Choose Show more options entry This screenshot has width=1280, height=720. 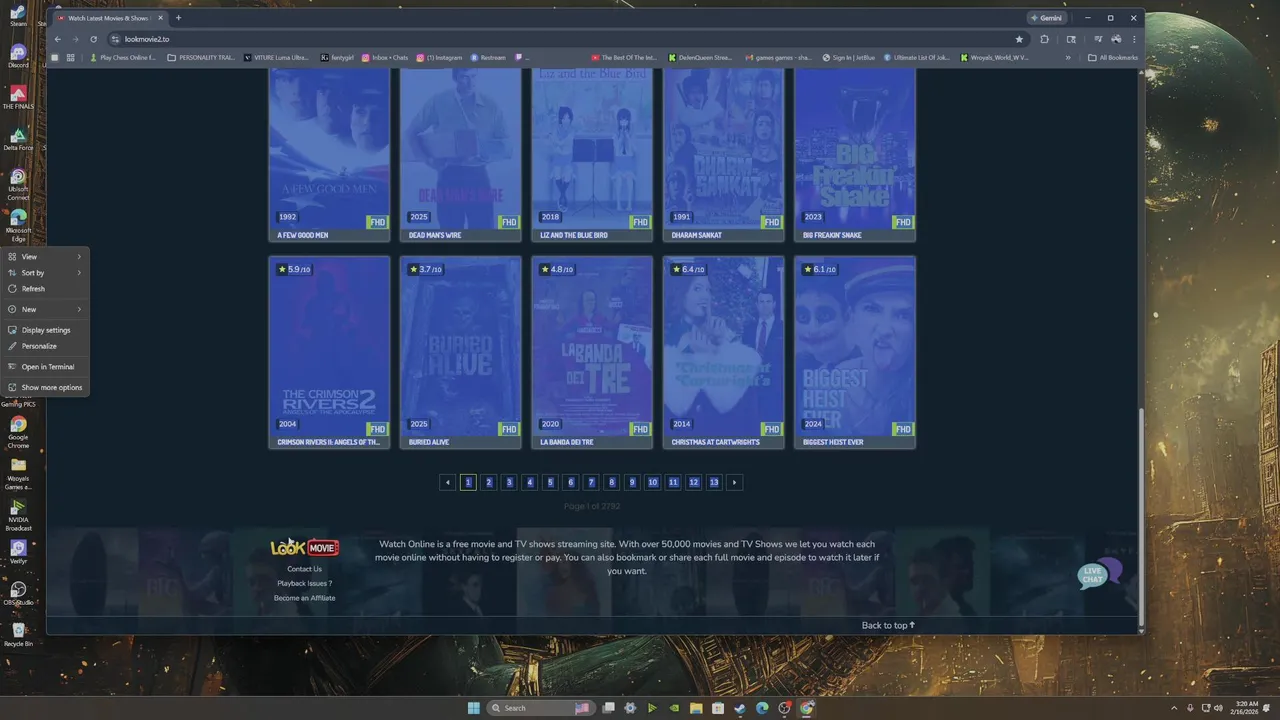pyautogui.click(x=46, y=387)
